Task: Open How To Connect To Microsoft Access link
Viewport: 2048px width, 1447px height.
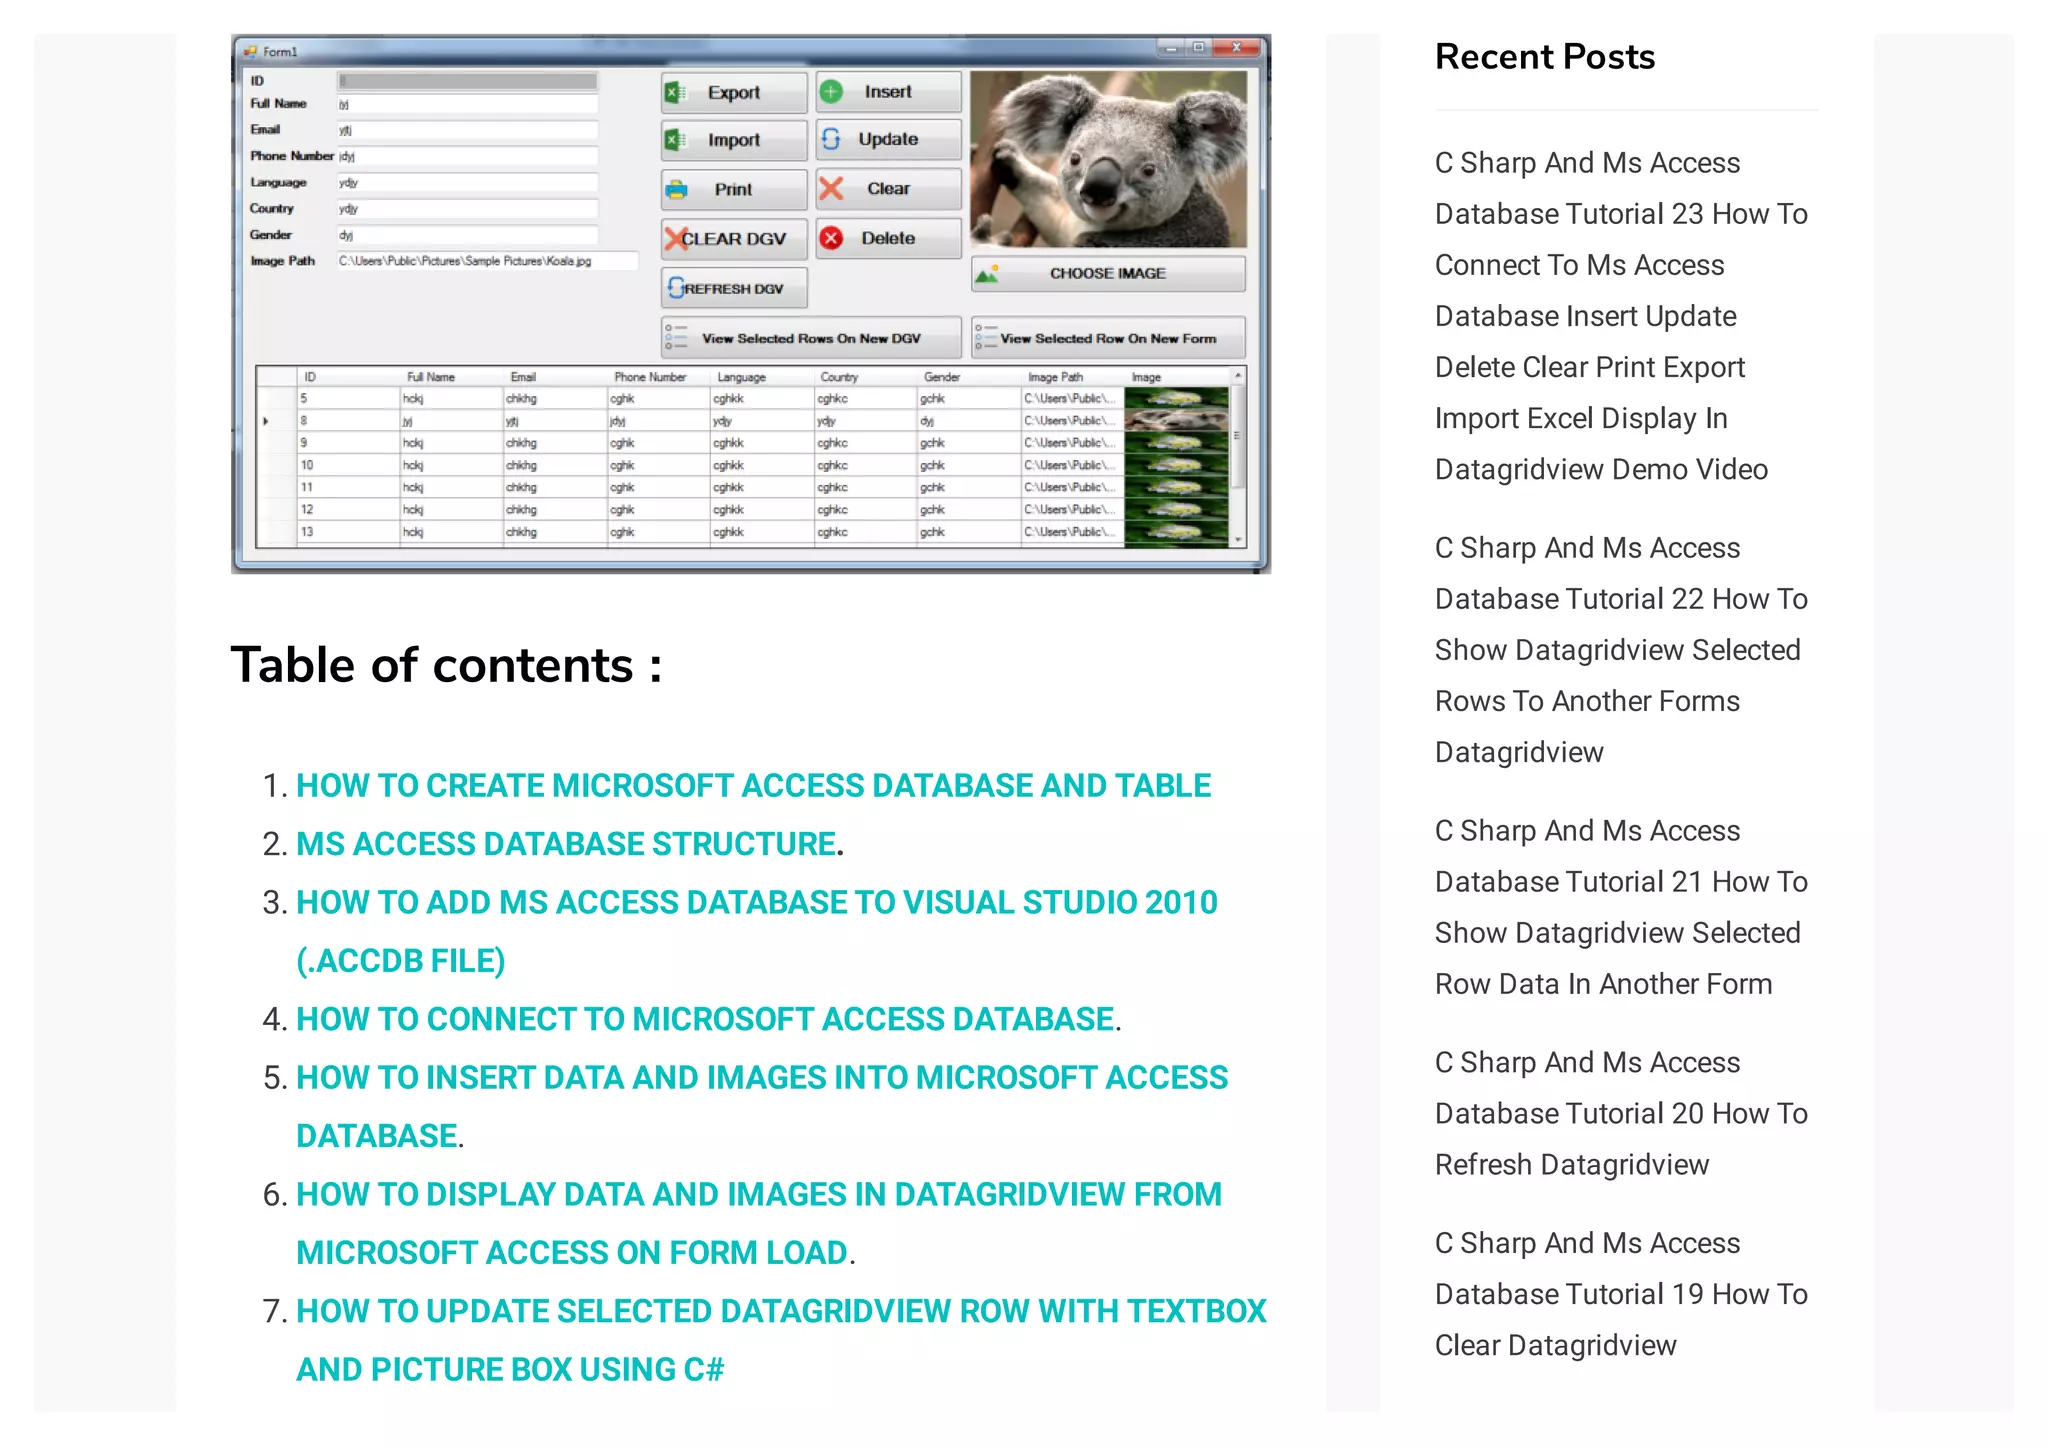Action: (x=705, y=1019)
